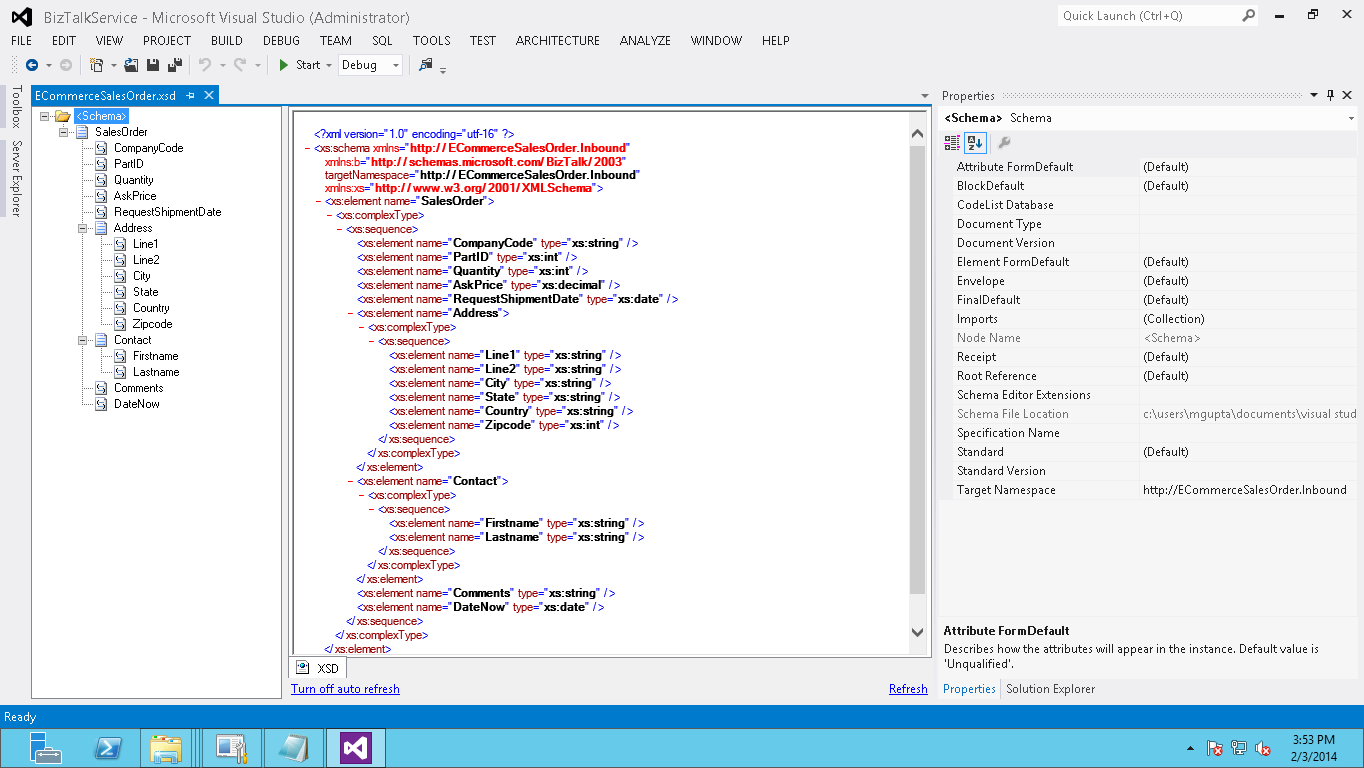This screenshot has width=1364, height=768.
Task: Open the New Project dropdown arrow
Action: point(113,65)
